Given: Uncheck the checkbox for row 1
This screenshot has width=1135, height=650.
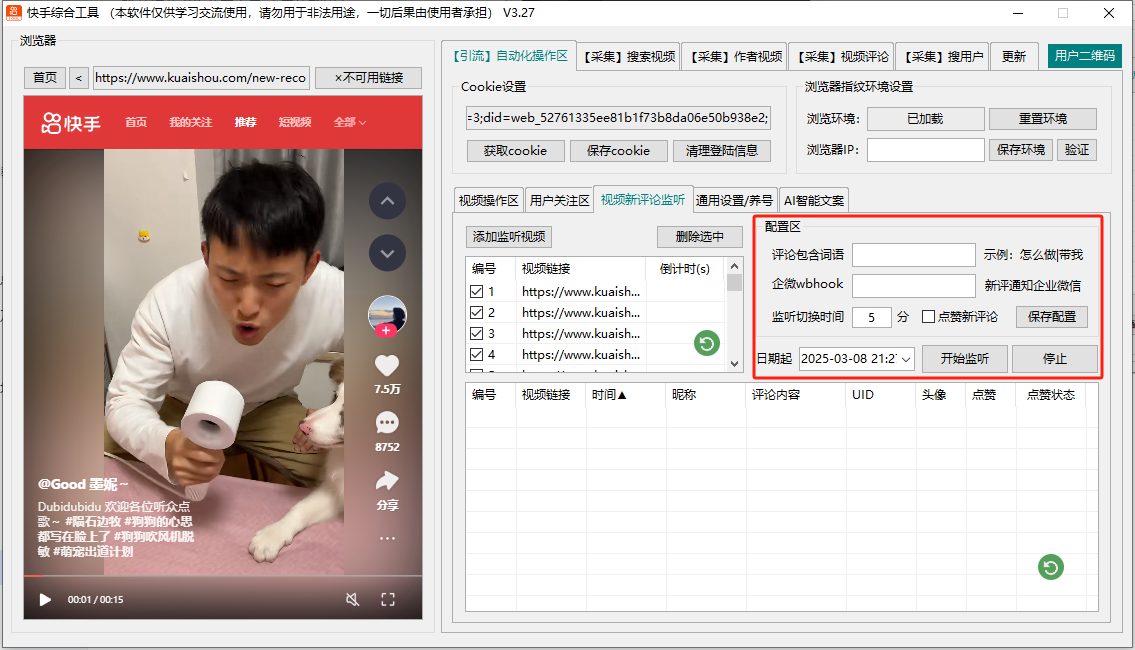Looking at the screenshot, I should click(x=477, y=292).
